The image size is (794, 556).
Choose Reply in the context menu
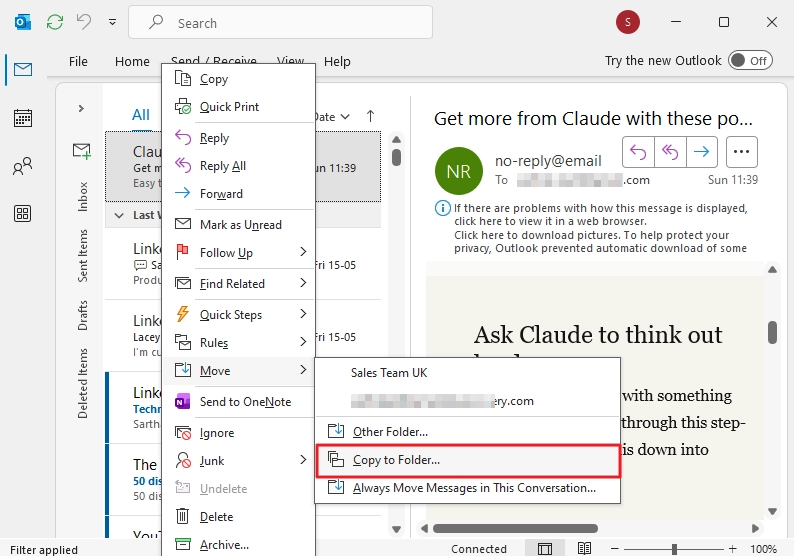coord(239,138)
